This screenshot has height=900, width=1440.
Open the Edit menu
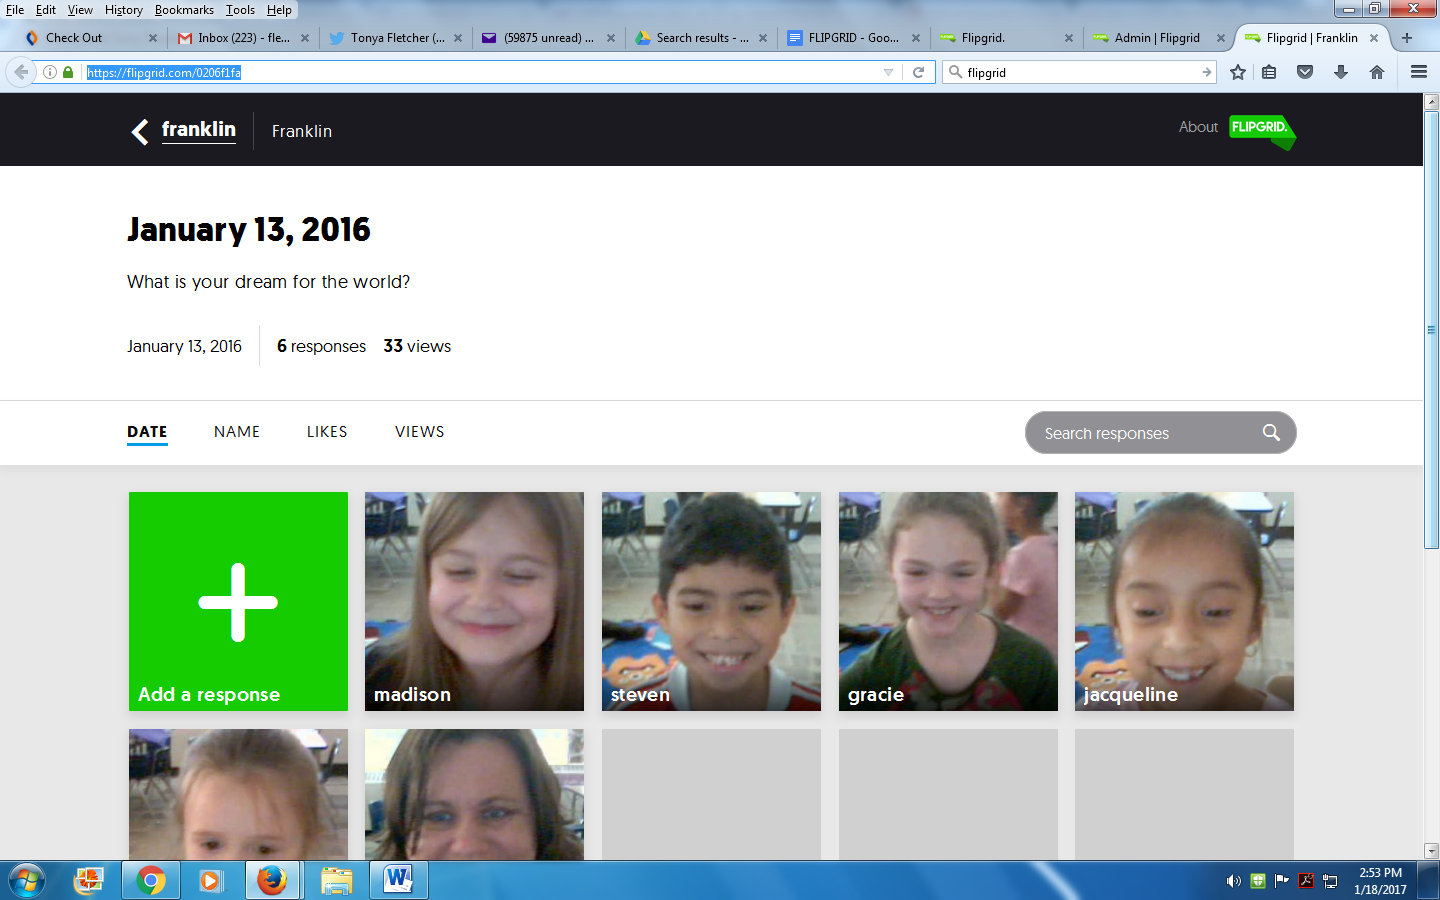(x=46, y=10)
